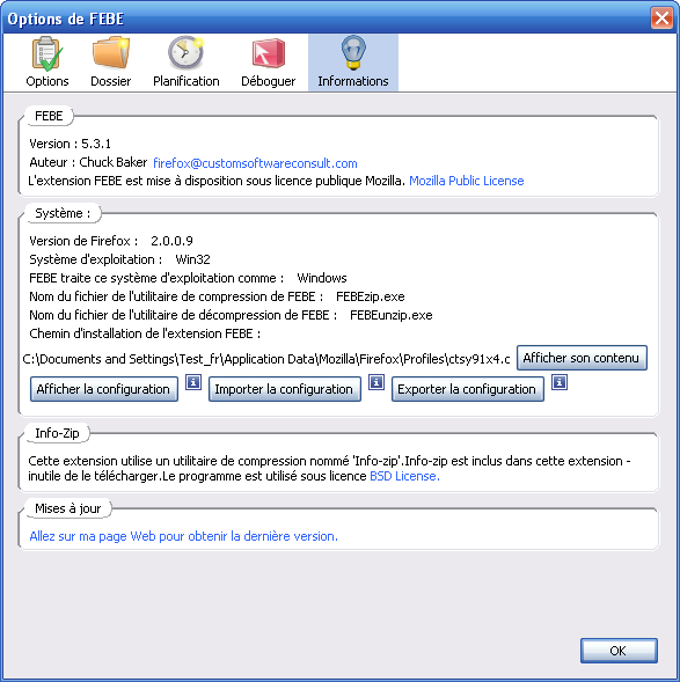680x682 pixels.
Task: Click the Windows value after 'FEBE traite ce système'
Action: (322, 278)
